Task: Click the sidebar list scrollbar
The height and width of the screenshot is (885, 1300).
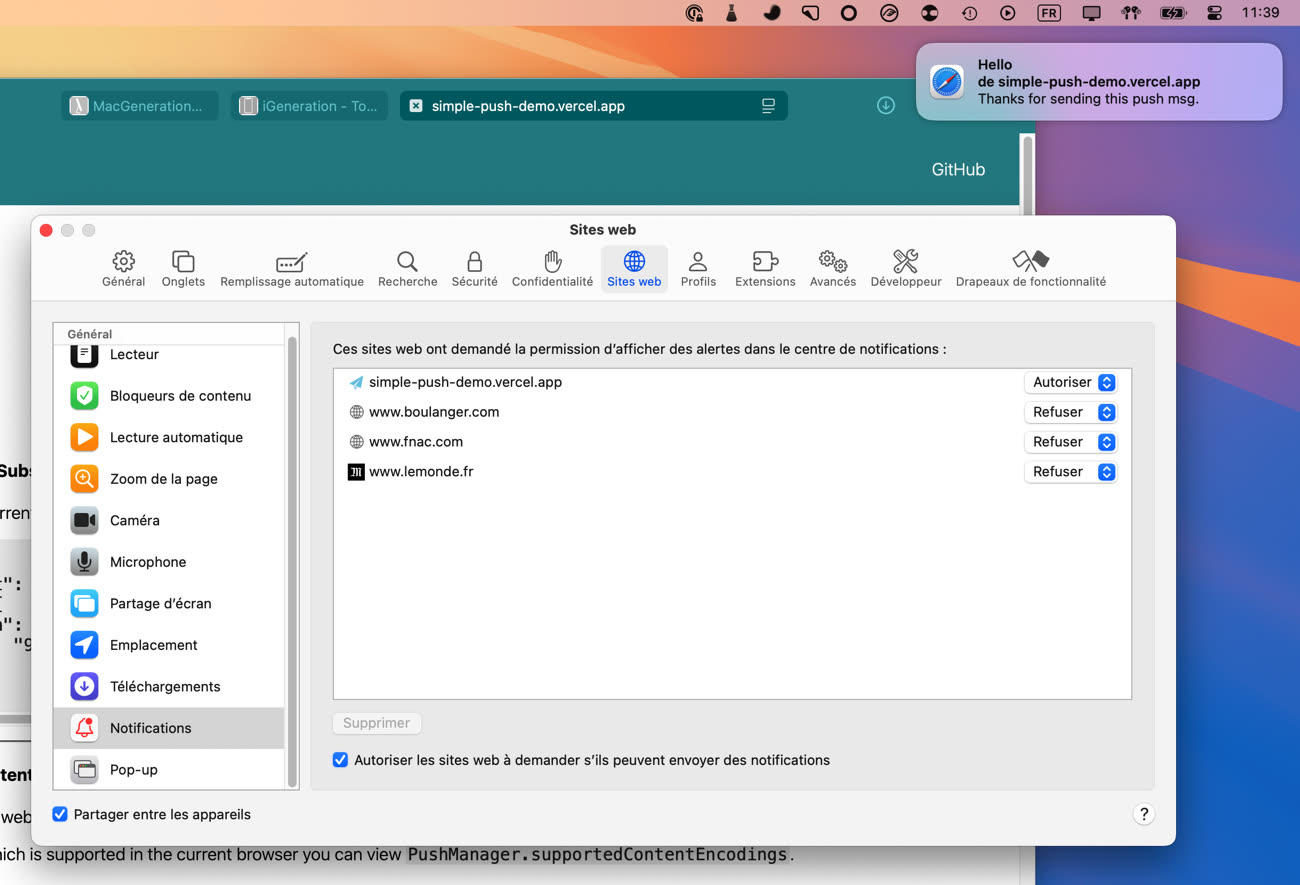Action: pos(292,562)
